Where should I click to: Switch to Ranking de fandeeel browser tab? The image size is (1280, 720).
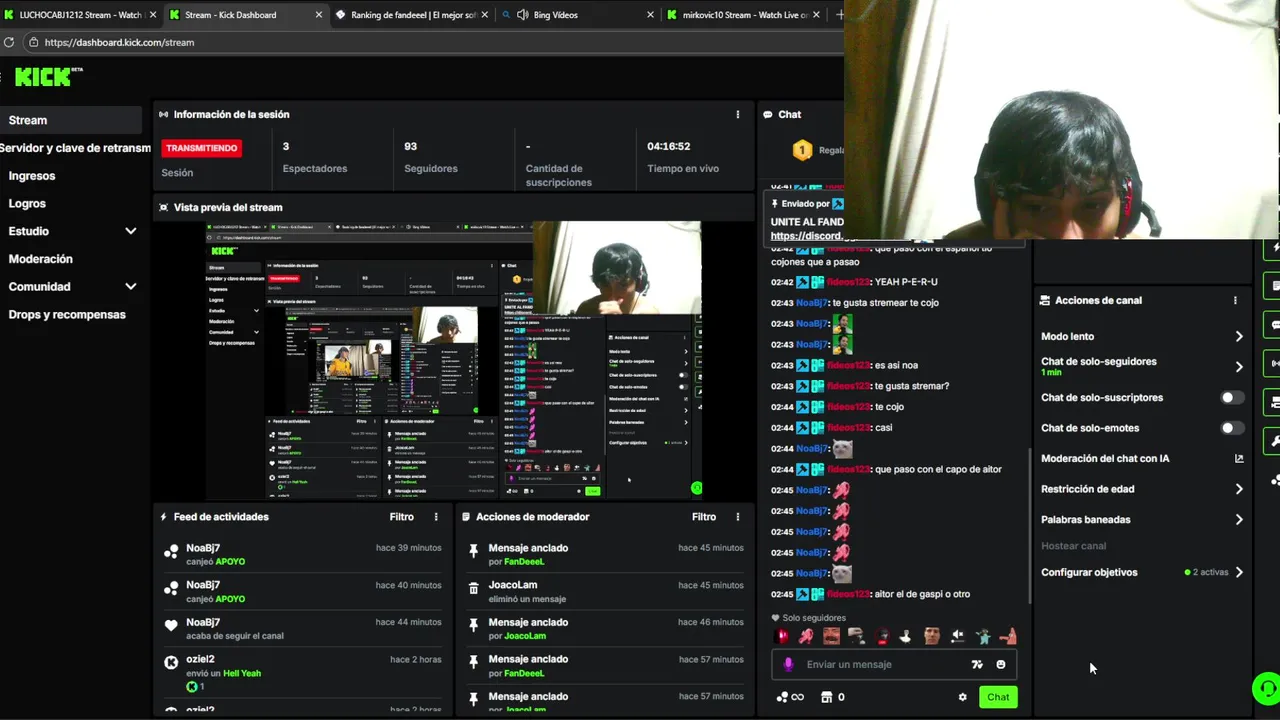[410, 15]
